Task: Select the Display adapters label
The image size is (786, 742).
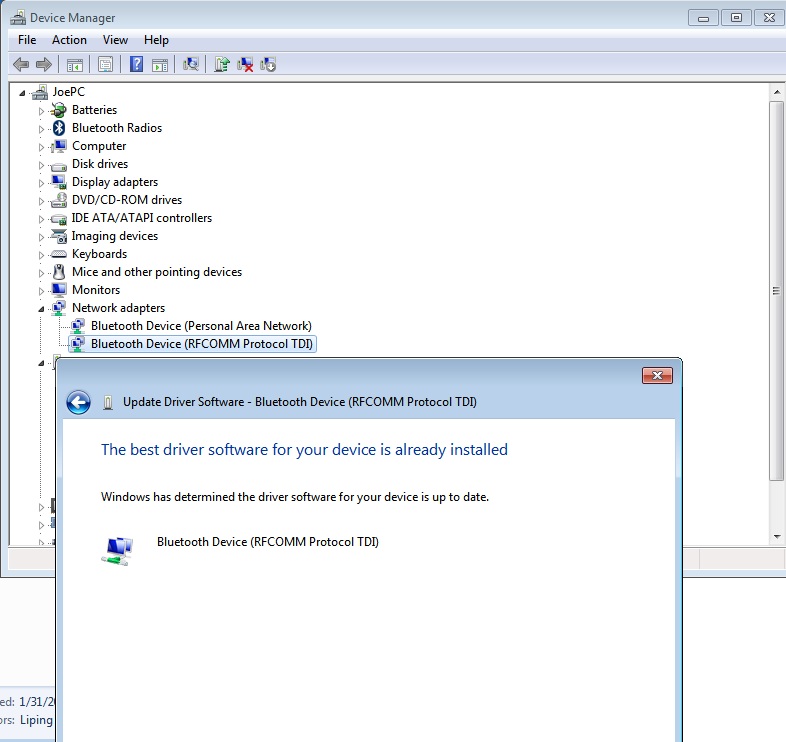Action: [115, 182]
